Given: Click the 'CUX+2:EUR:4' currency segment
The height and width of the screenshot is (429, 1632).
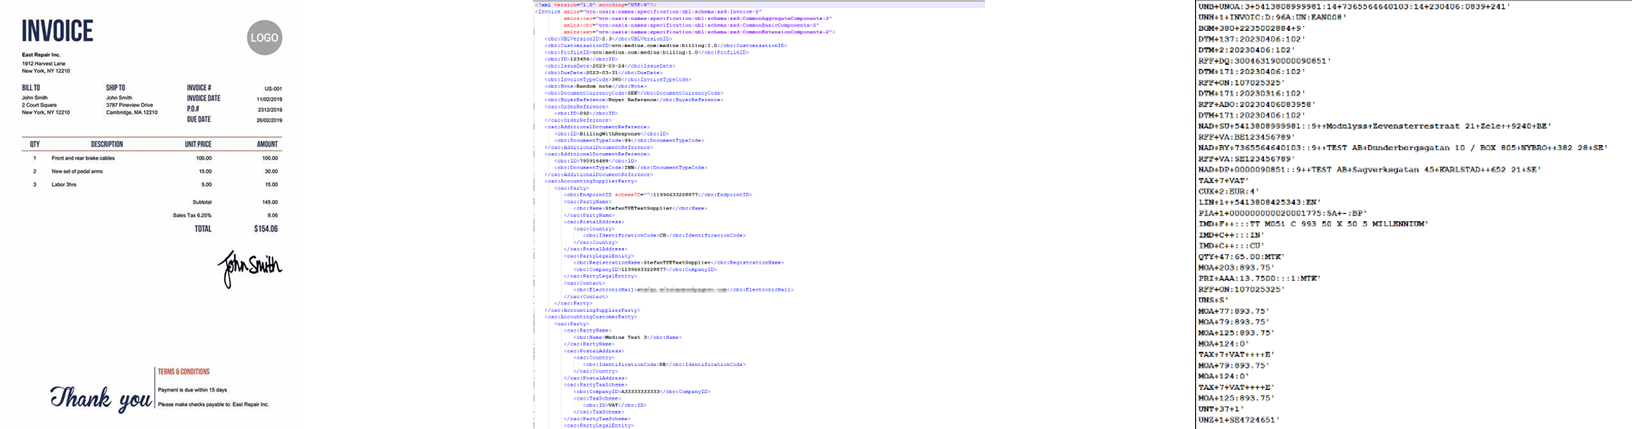Looking at the screenshot, I should coord(1229,191).
